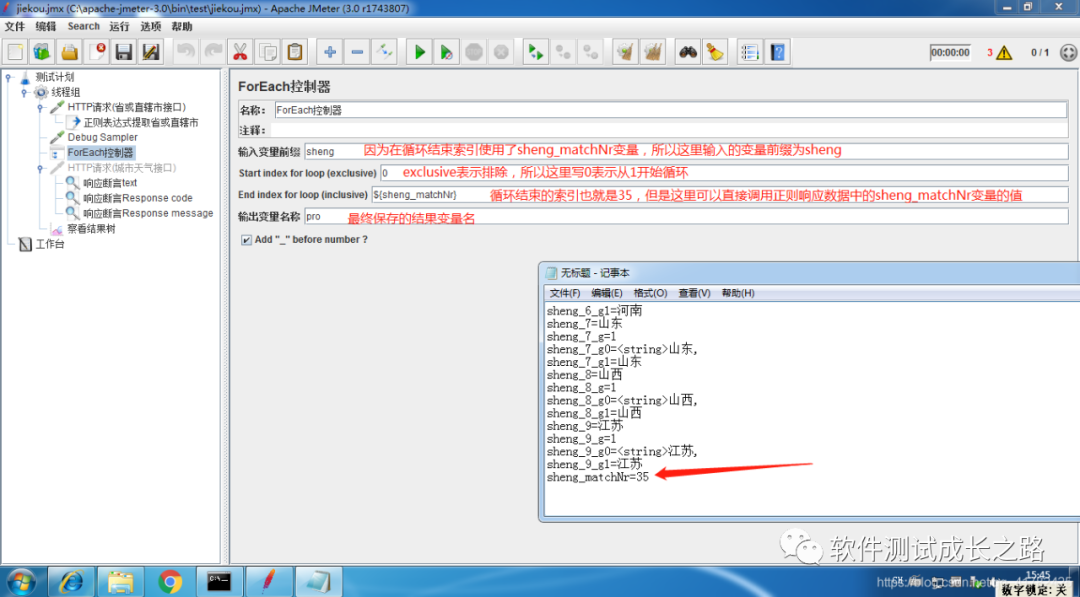Click the Windows Start button
The height and width of the screenshot is (597, 1080).
23,582
